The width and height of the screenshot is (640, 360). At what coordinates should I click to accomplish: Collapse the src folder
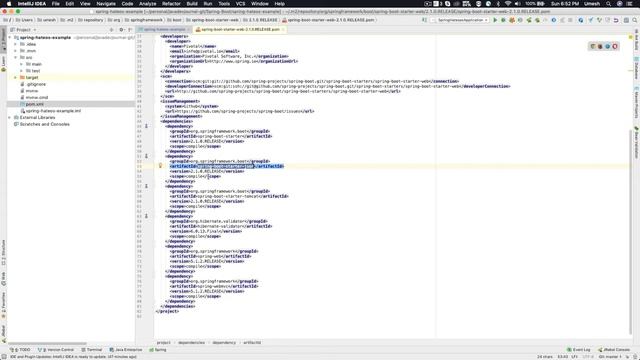[16, 58]
